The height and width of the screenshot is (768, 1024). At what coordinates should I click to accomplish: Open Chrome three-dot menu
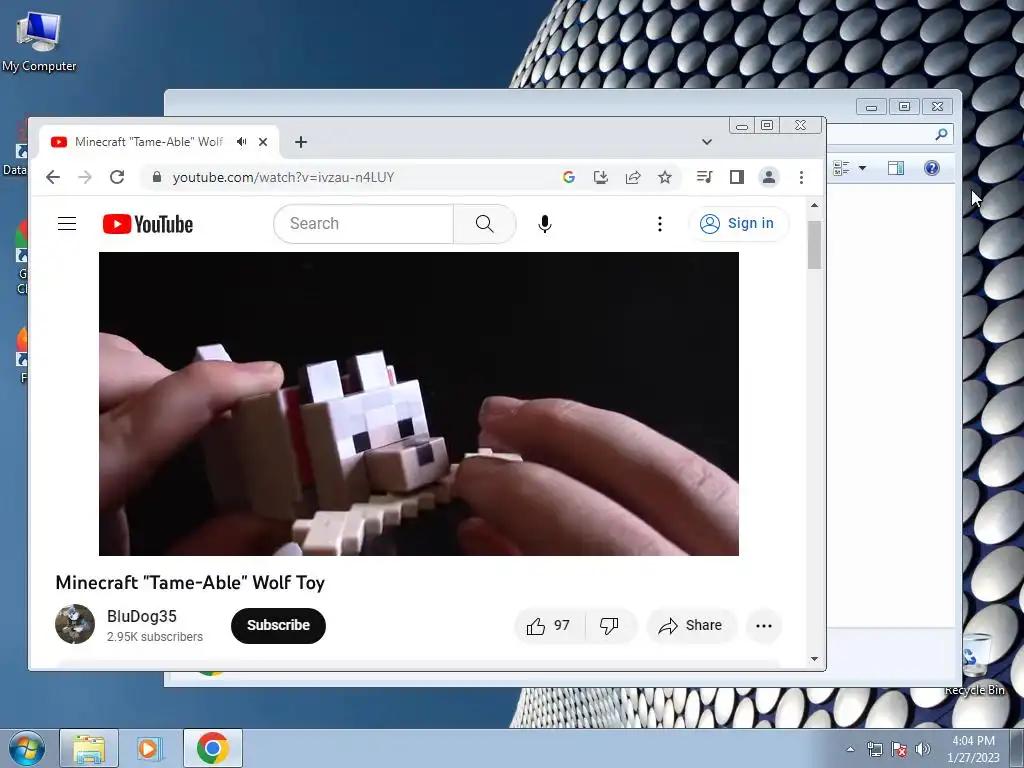pyautogui.click(x=801, y=177)
